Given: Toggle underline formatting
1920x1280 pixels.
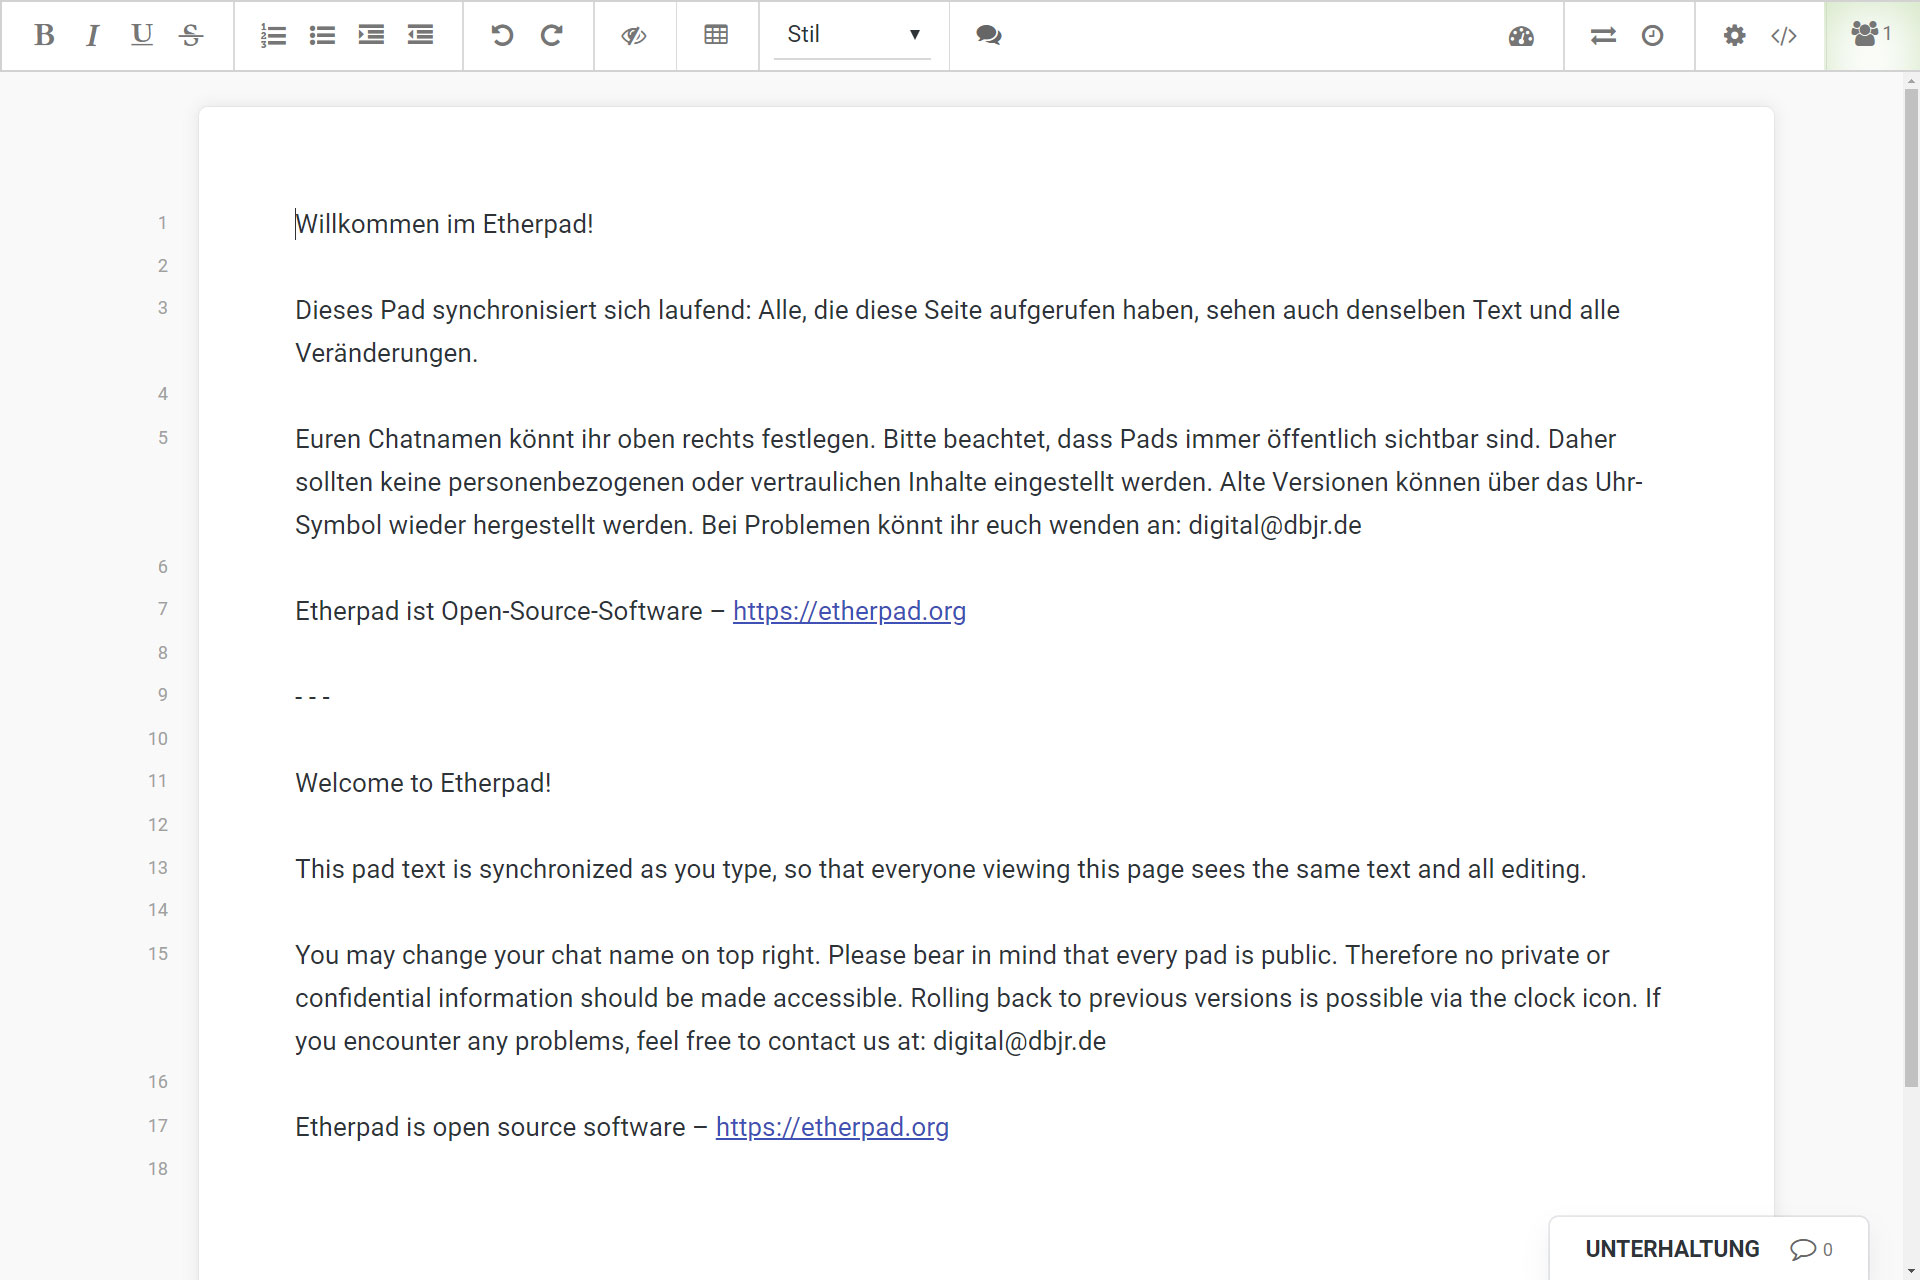Looking at the screenshot, I should point(142,35).
